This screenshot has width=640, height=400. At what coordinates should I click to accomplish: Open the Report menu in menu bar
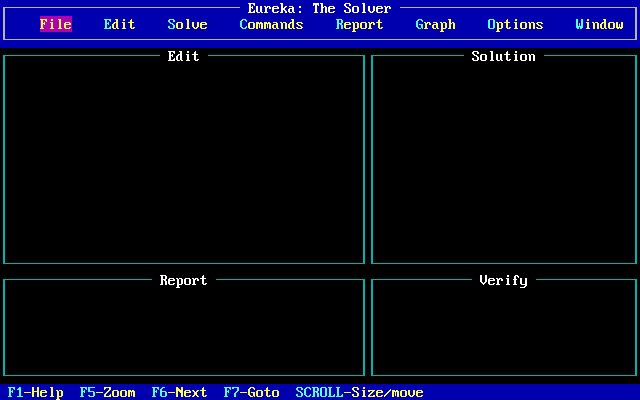point(359,24)
